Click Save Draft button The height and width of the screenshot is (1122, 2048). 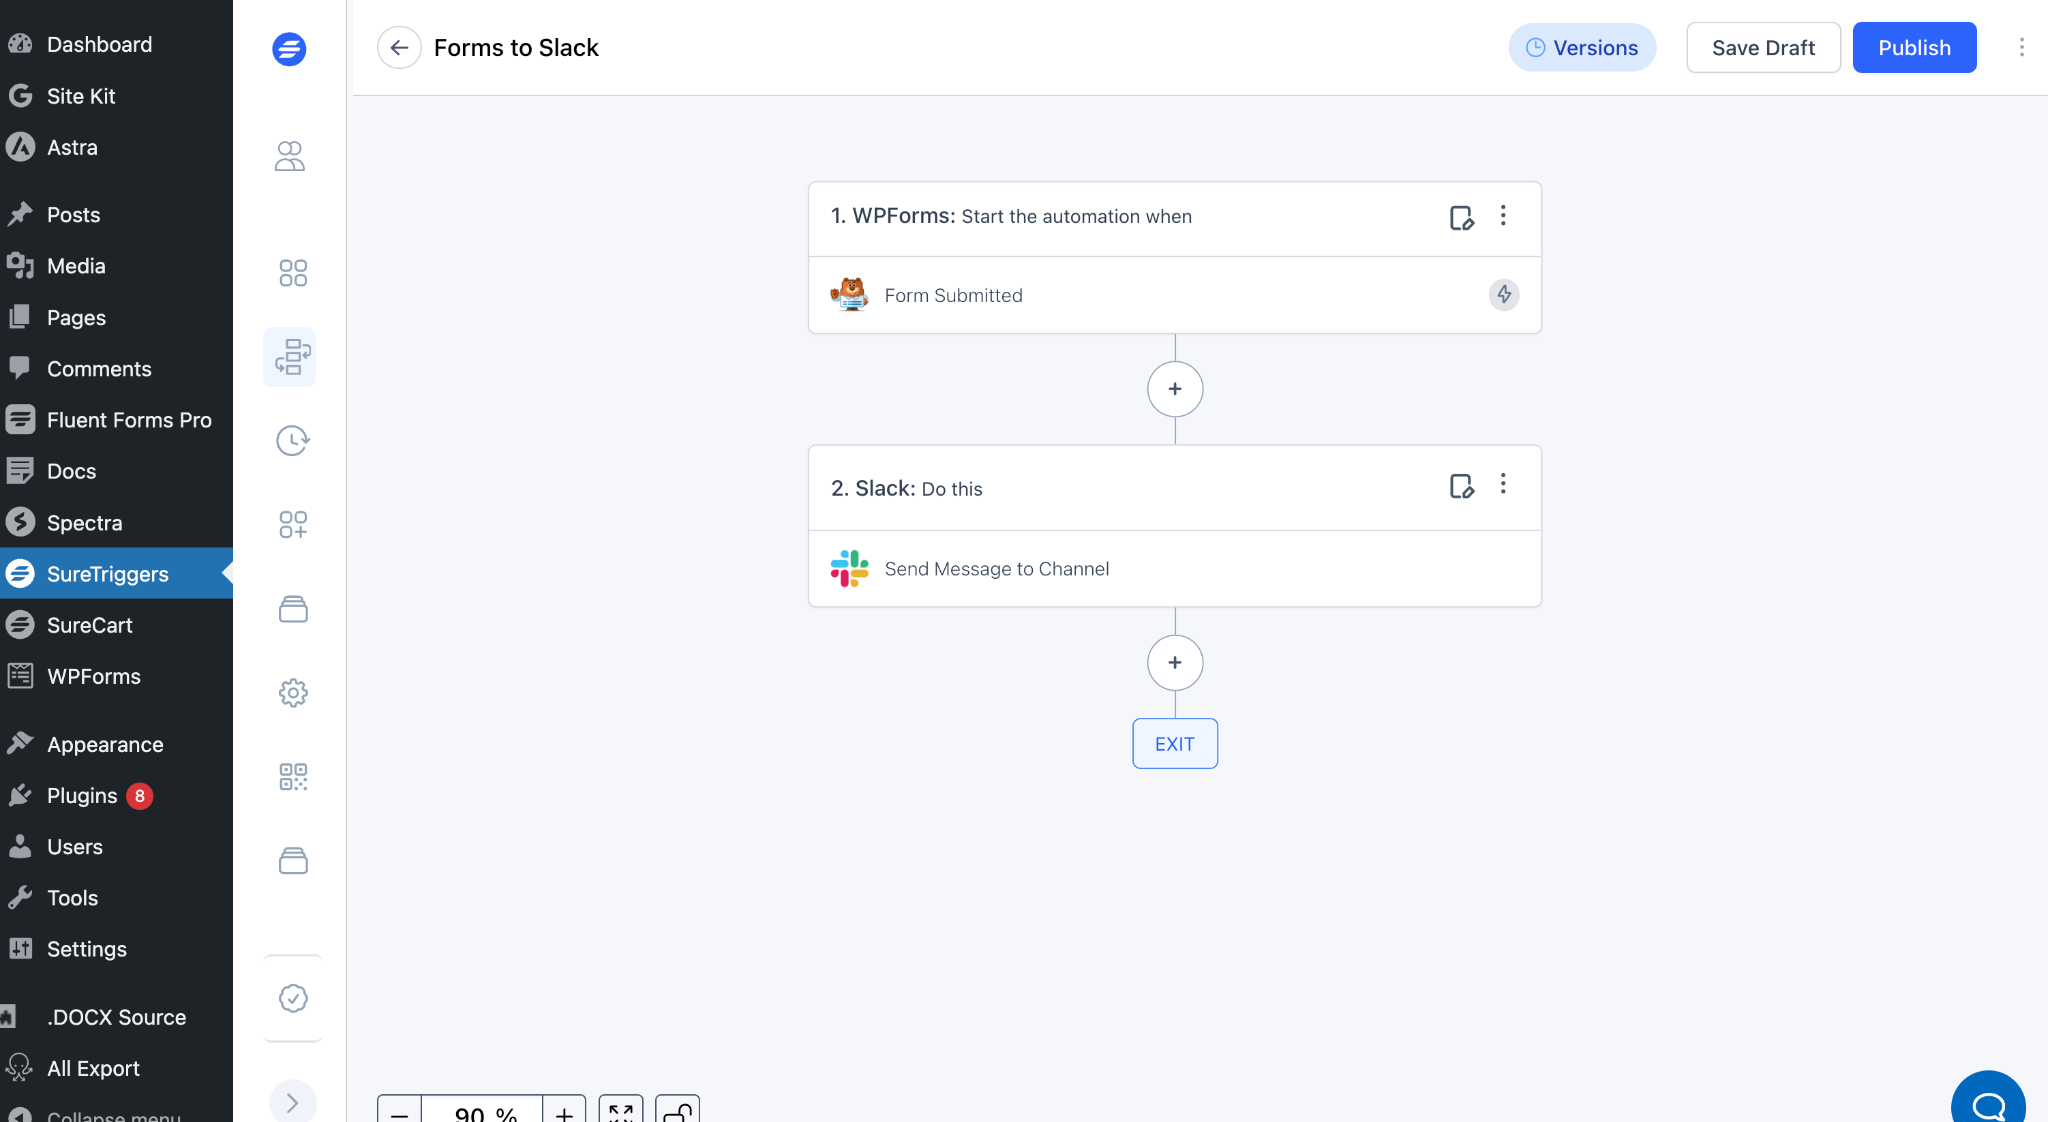pos(1764,46)
